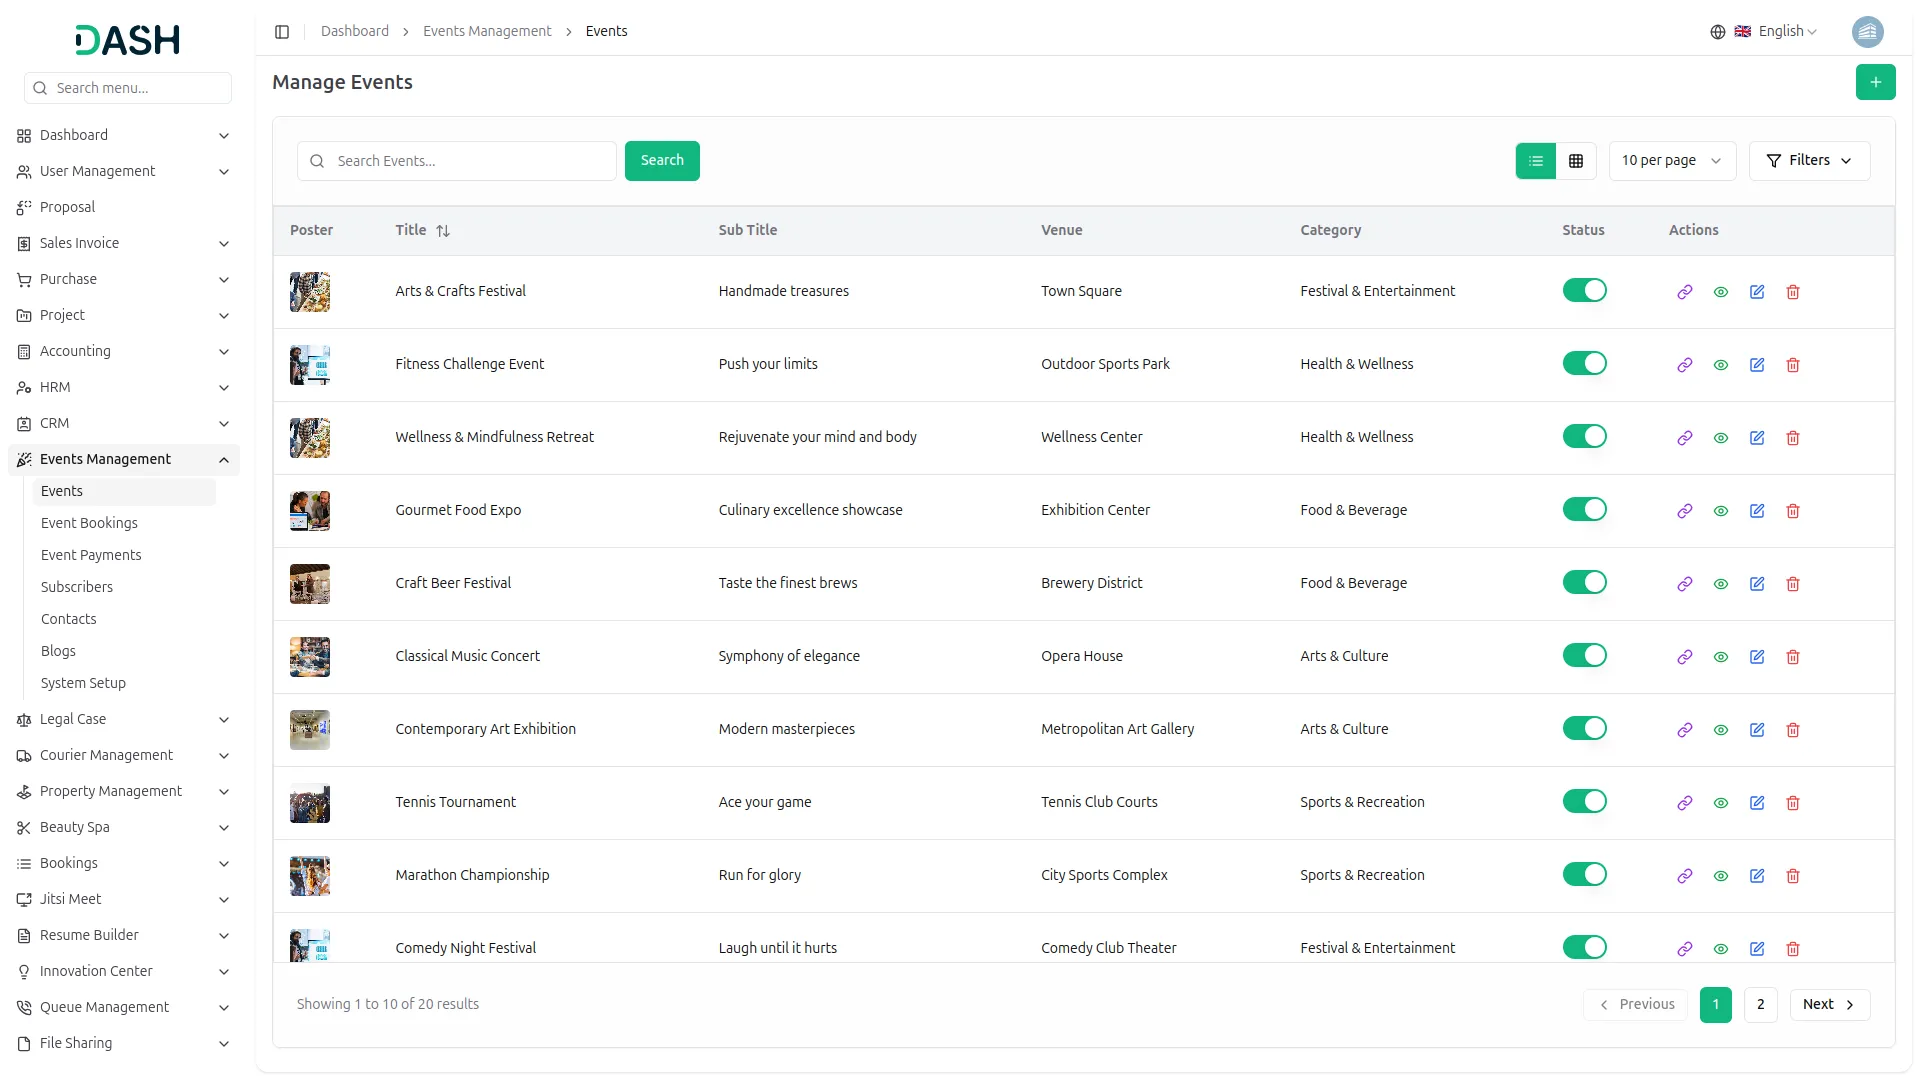Click the green add event plus button
The width and height of the screenshot is (1920, 1080).
coord(1875,82)
